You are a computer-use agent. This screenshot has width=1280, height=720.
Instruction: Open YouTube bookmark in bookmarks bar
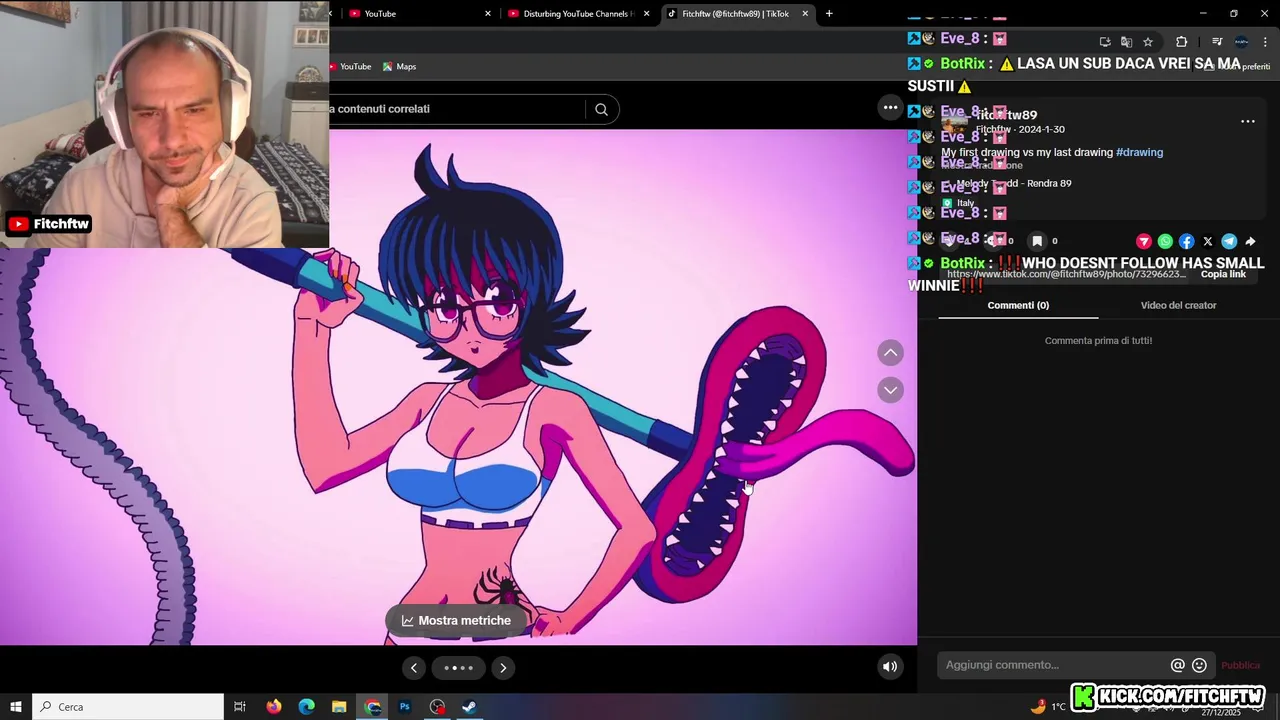(350, 66)
